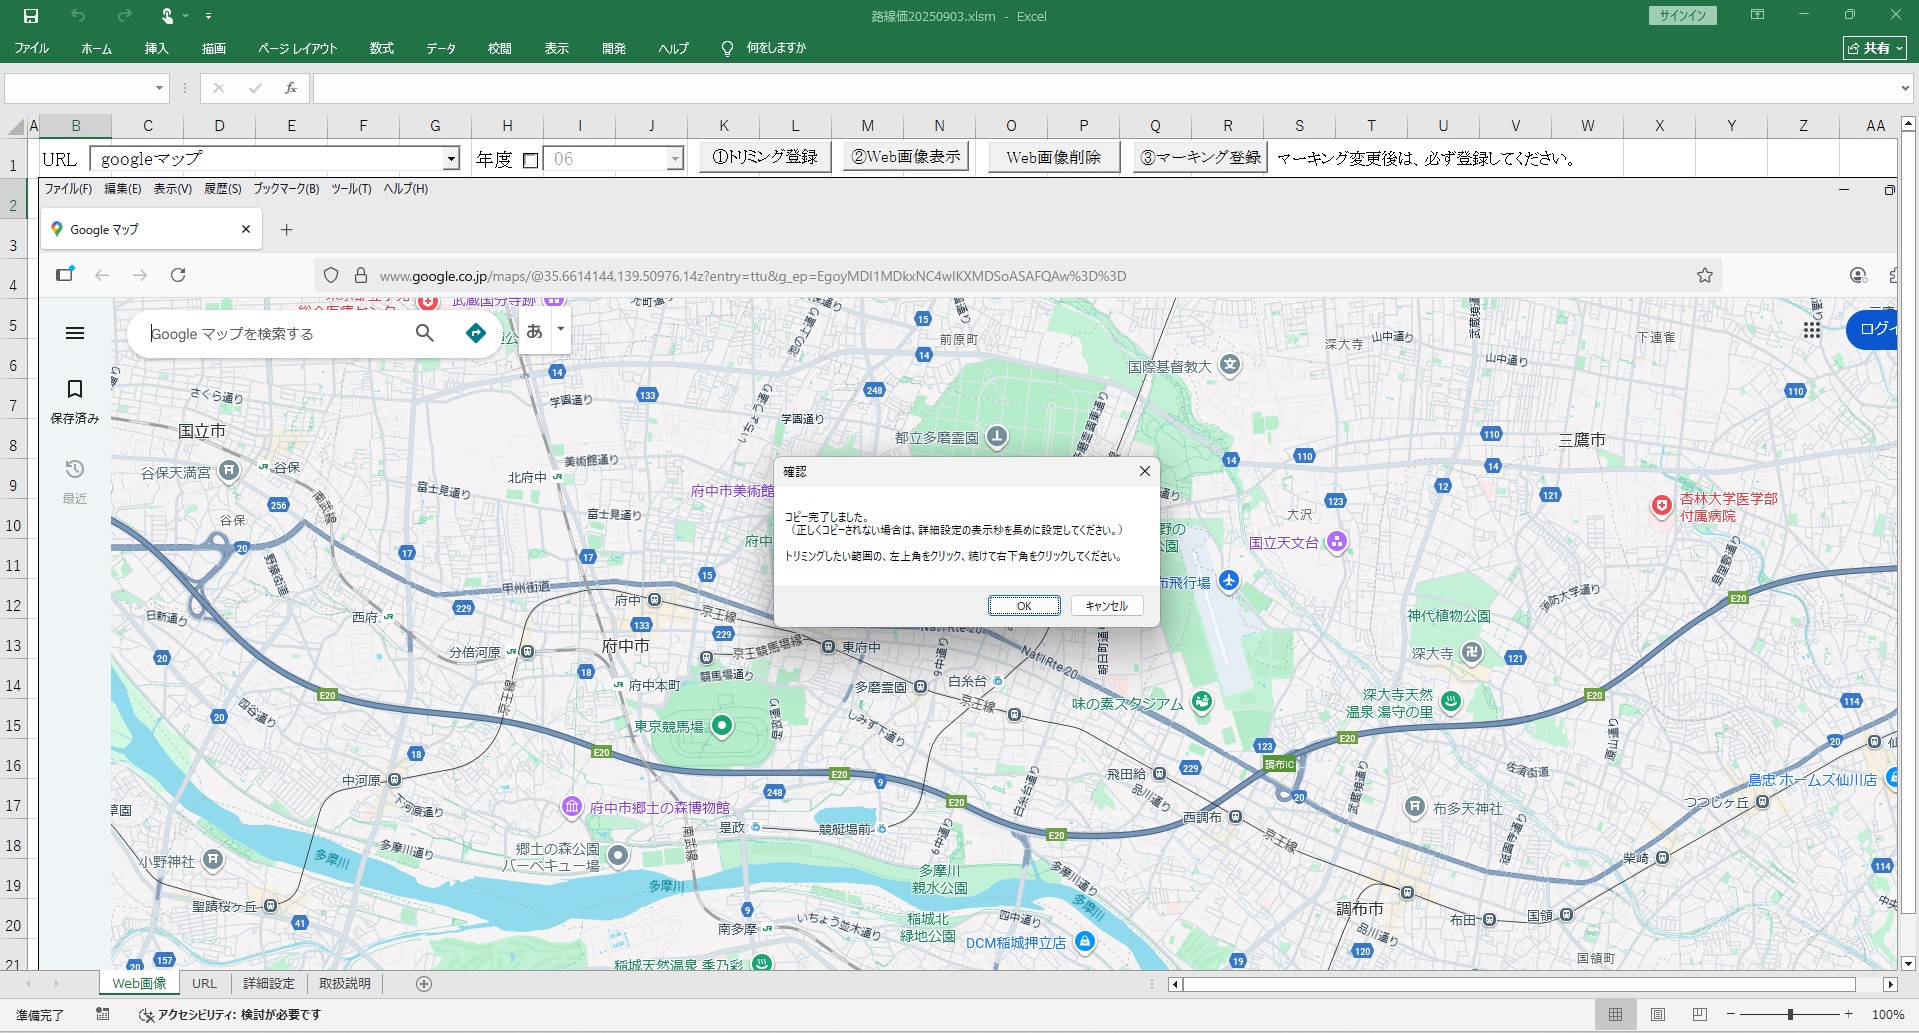Switch to the 詳細設定 sheet tab
The width and height of the screenshot is (1919, 1033).
click(x=269, y=984)
